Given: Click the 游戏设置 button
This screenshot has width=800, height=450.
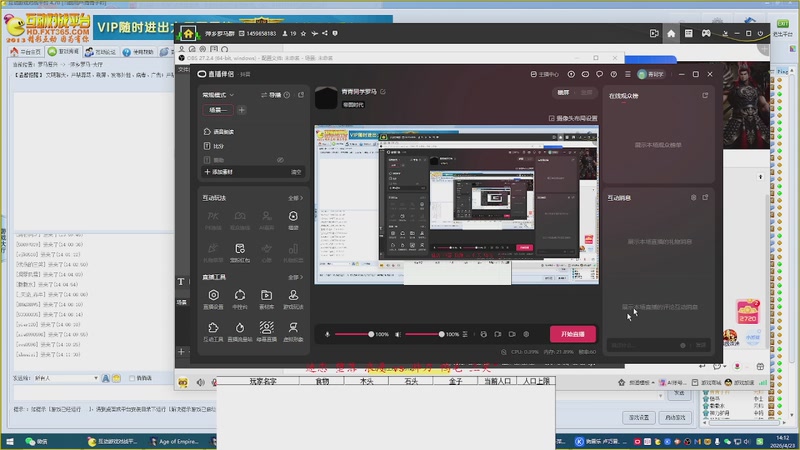Looking at the screenshot, I should click(x=639, y=417).
